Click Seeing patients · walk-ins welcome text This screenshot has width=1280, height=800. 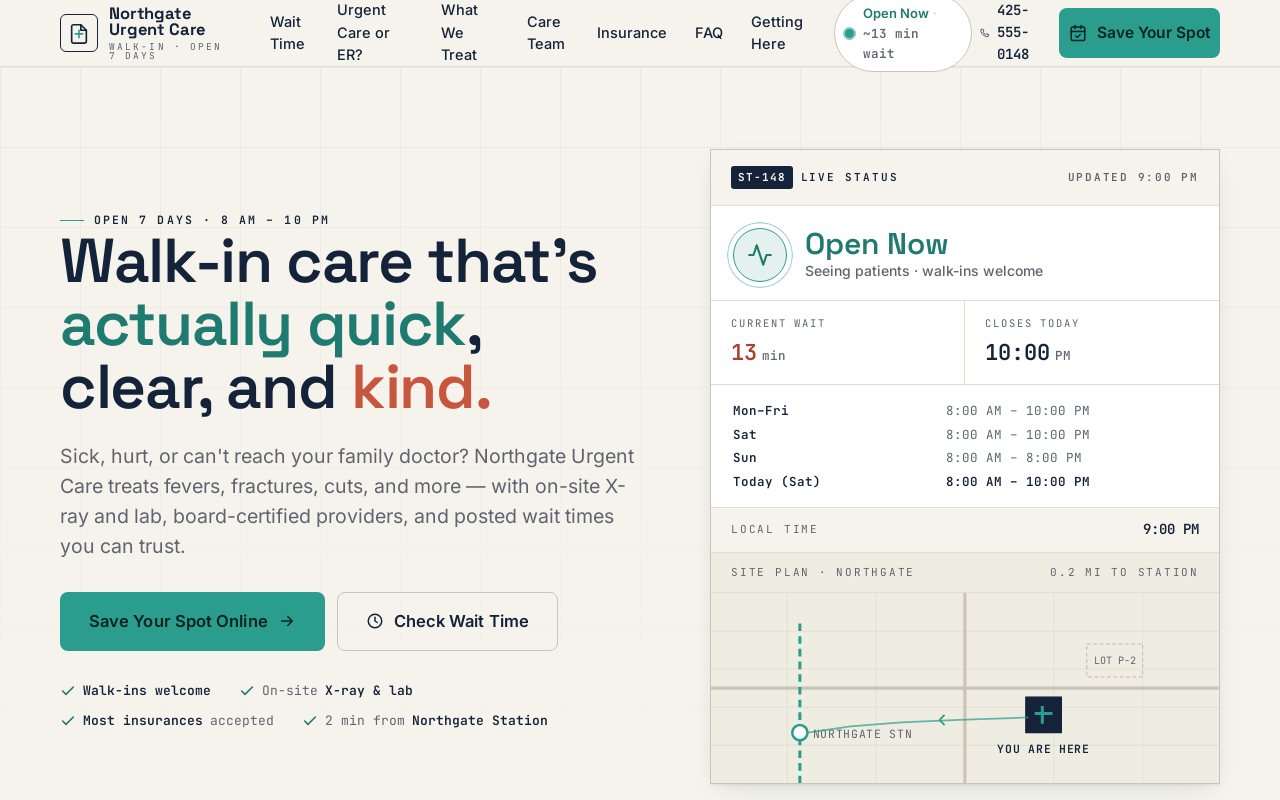click(x=924, y=271)
